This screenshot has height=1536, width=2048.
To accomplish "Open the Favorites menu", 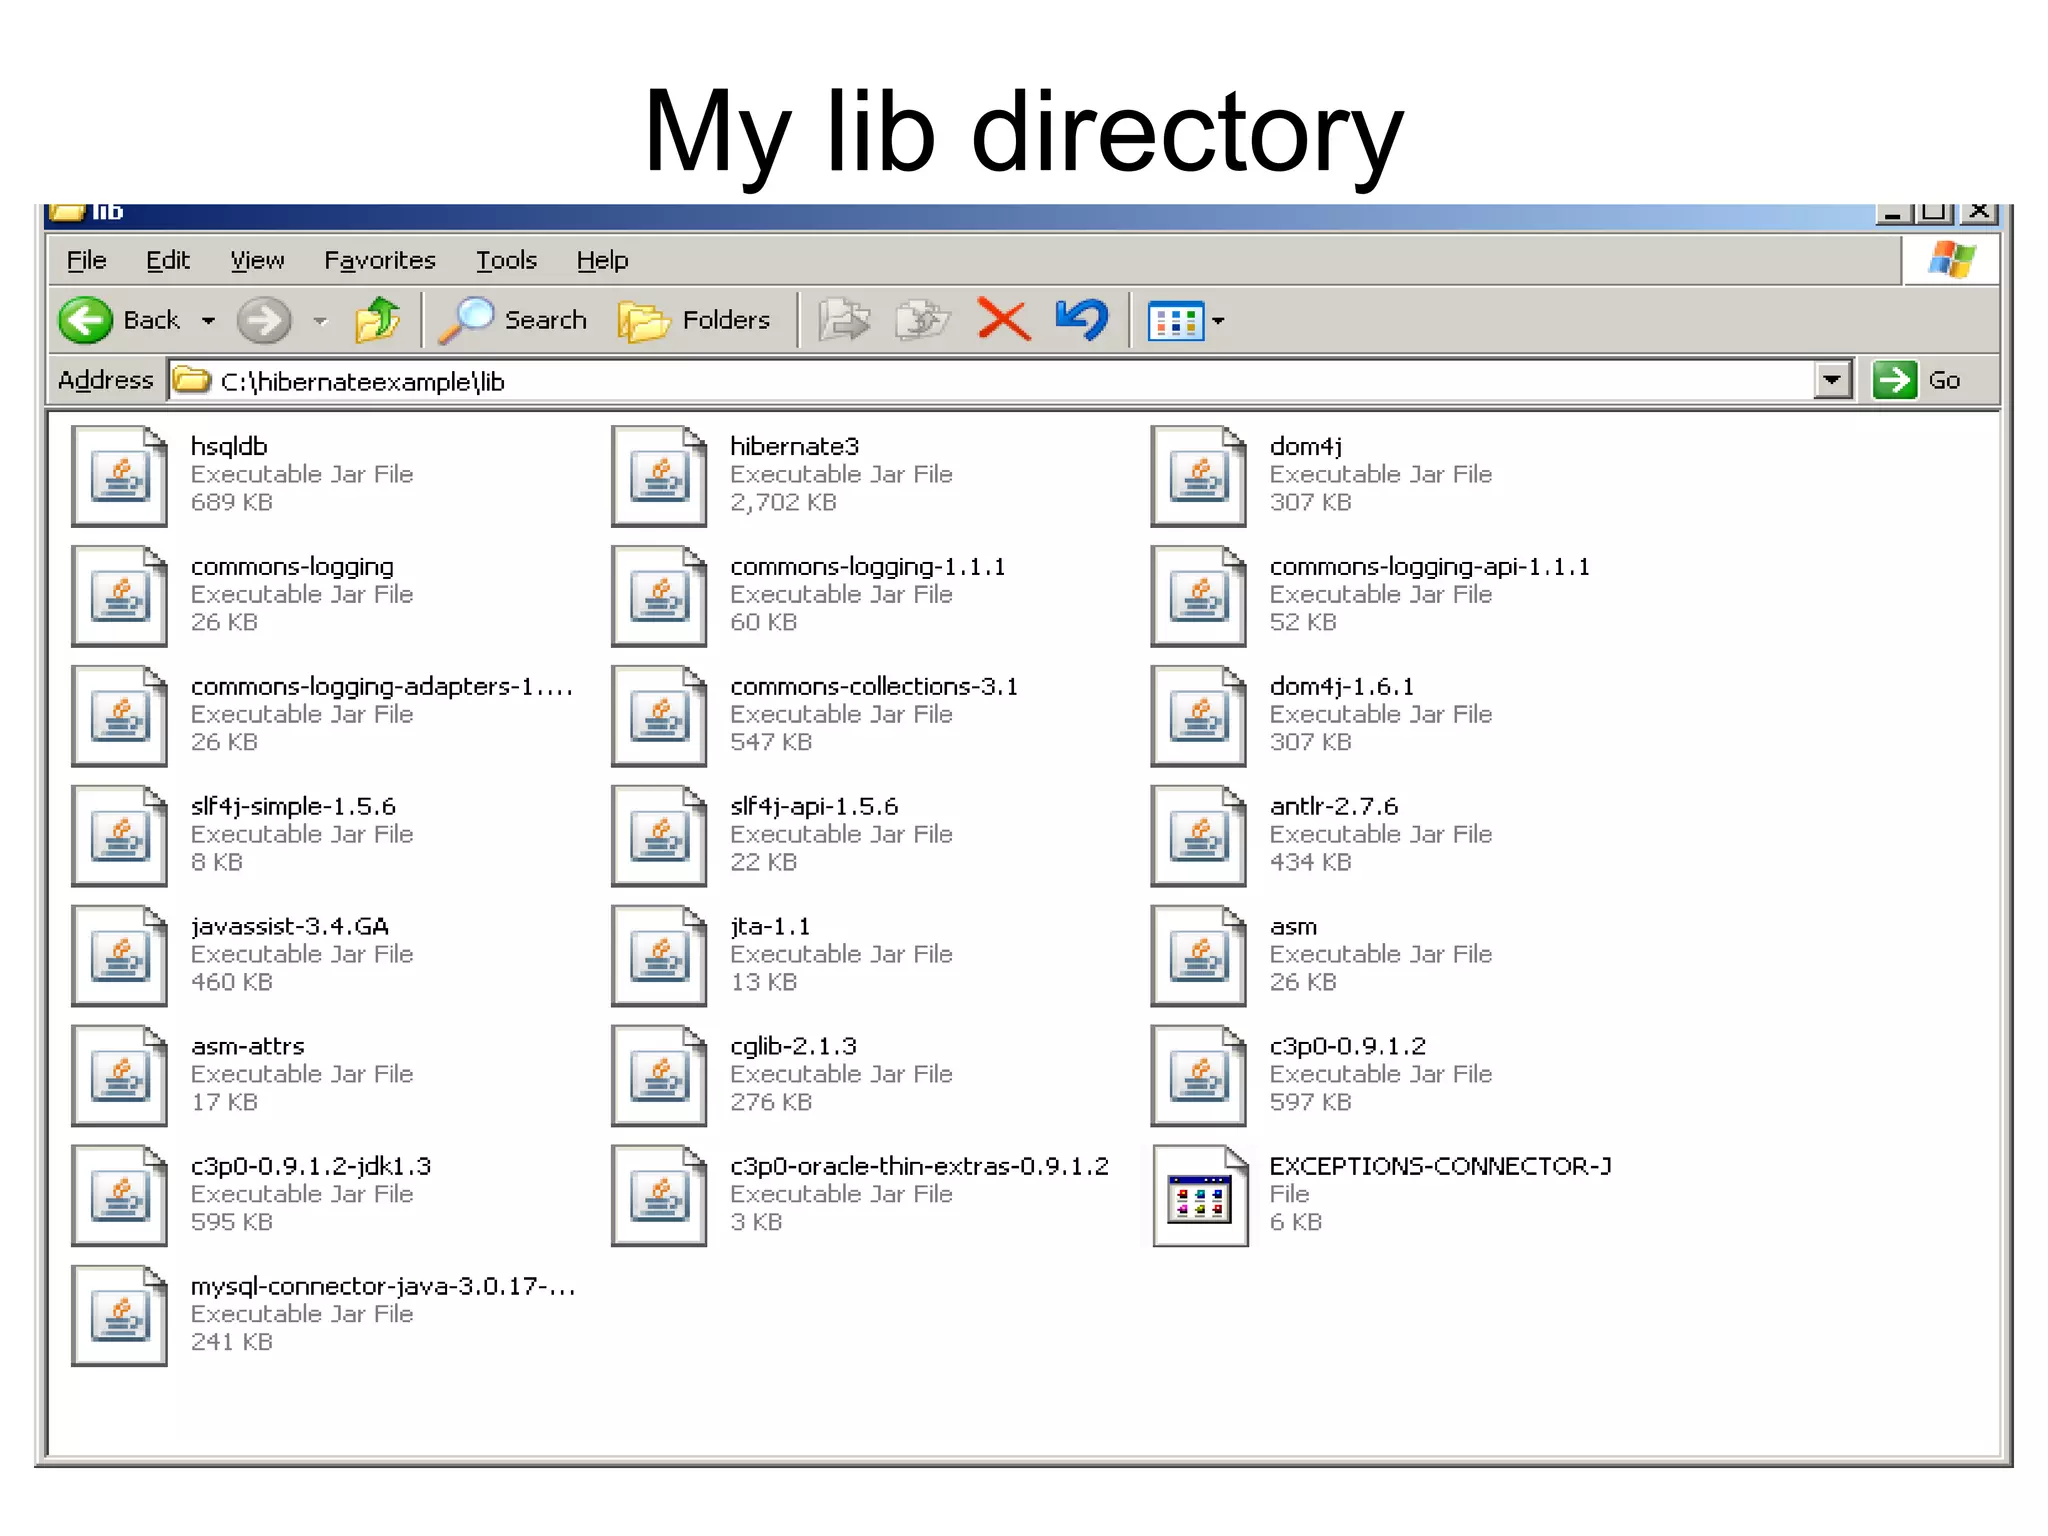I will click(380, 260).
